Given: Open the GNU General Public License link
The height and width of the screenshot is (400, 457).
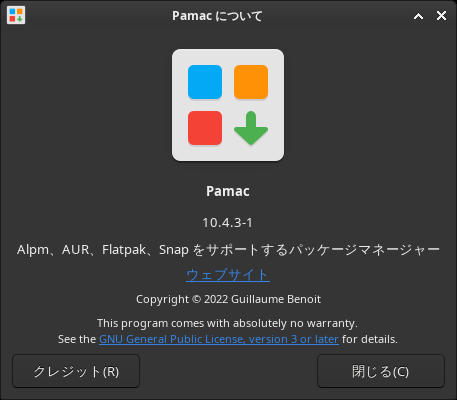Looking at the screenshot, I should tap(219, 339).
